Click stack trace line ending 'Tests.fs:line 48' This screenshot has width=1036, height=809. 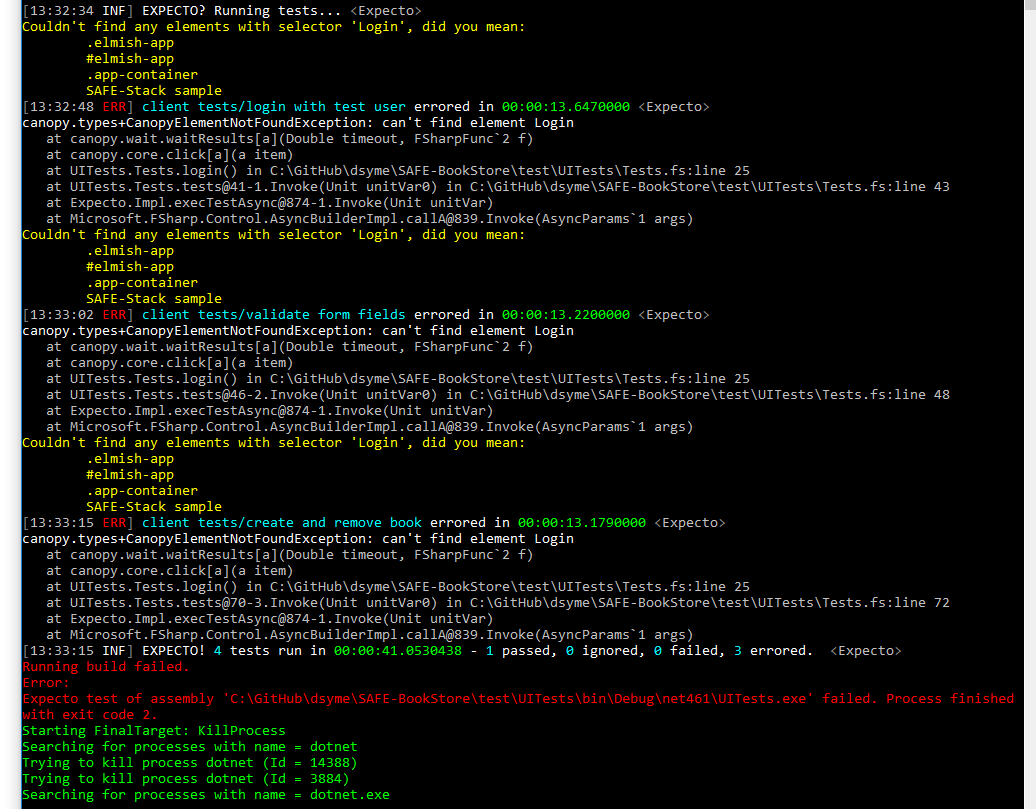click(498, 395)
